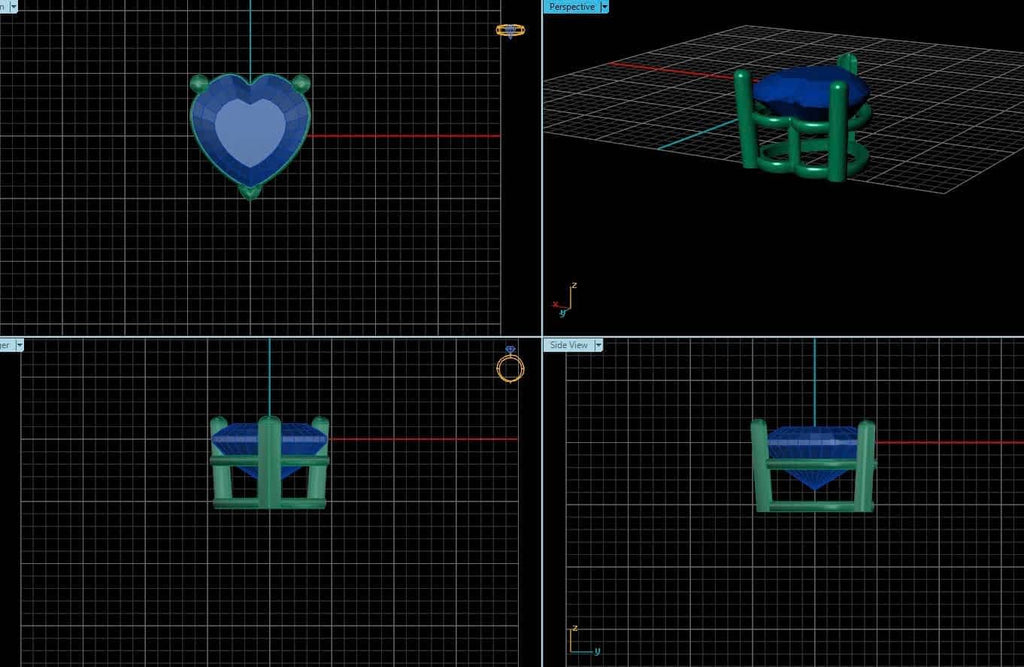Activate the Side View viewport title
This screenshot has height=667, width=1024.
click(568, 345)
